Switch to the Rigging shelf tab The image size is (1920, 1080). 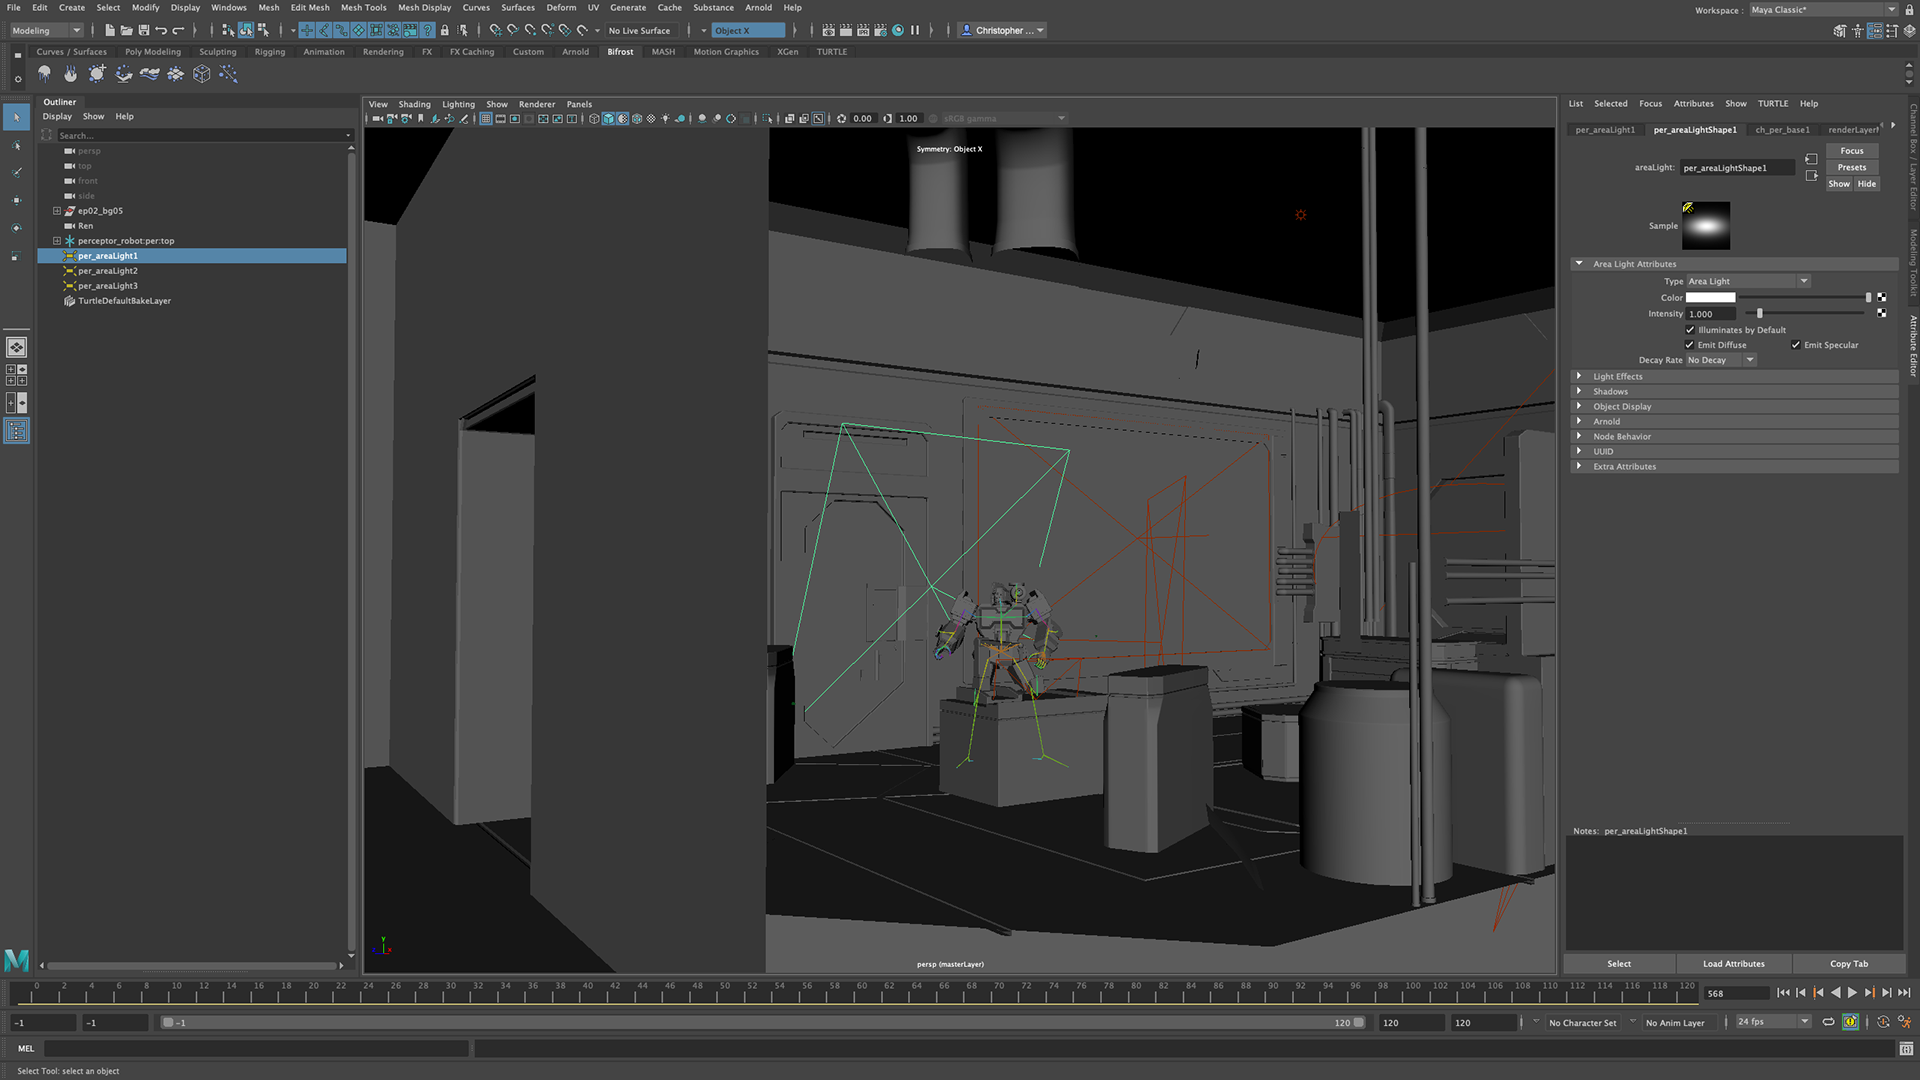tap(269, 52)
